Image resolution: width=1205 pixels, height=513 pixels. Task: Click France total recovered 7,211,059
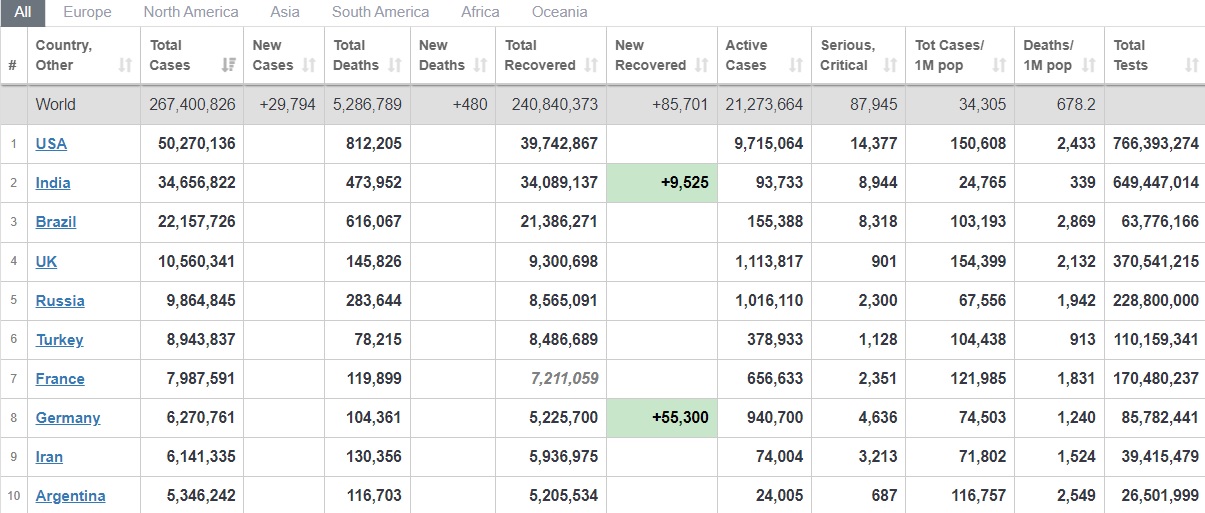tap(563, 378)
